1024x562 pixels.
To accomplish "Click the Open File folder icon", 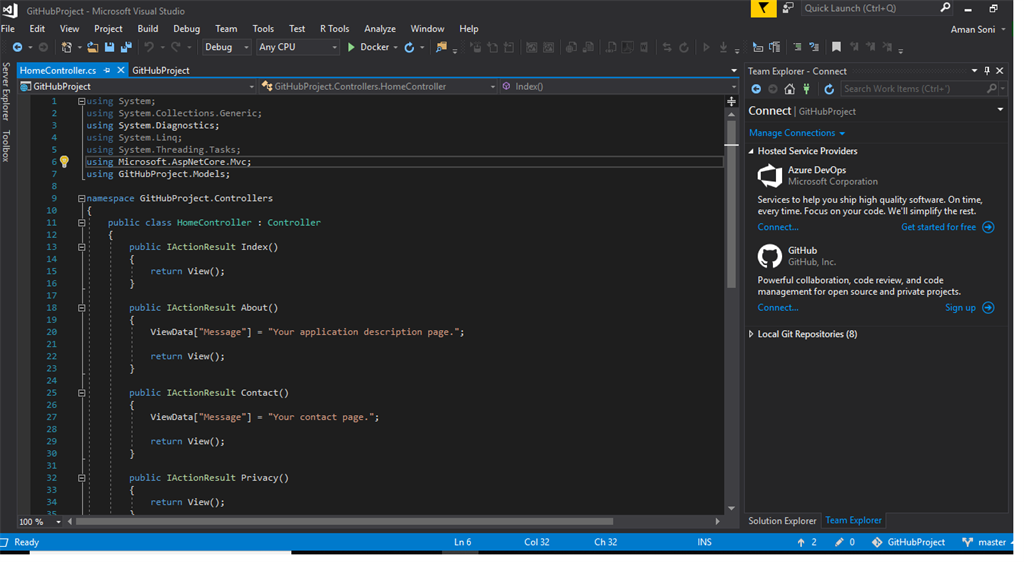I will click(x=93, y=47).
